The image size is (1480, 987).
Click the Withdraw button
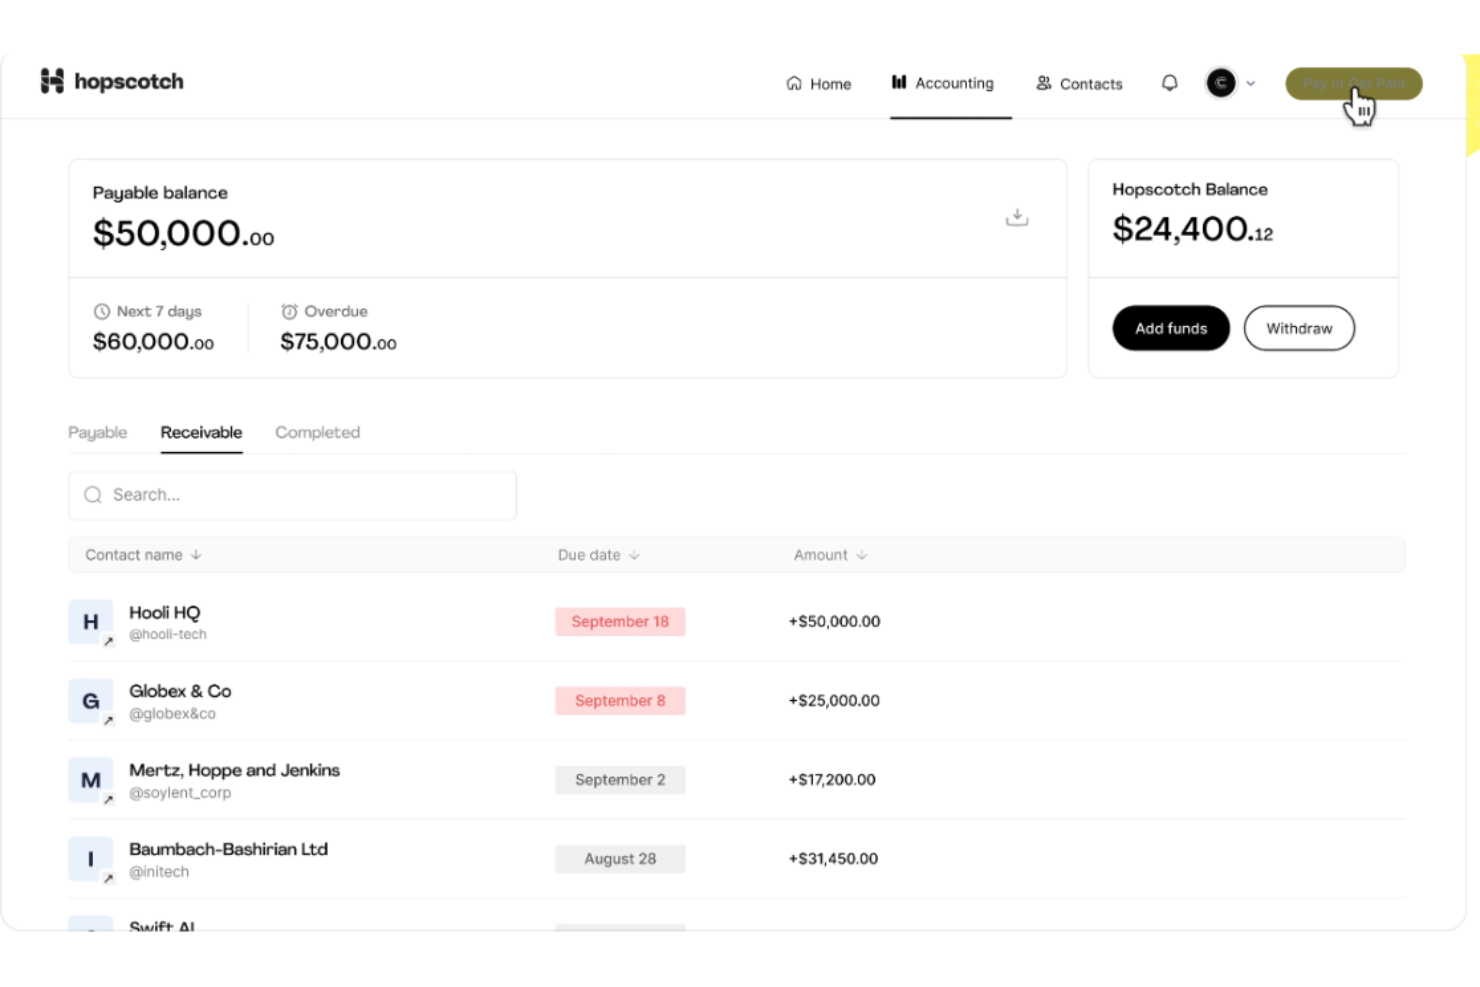(1298, 328)
